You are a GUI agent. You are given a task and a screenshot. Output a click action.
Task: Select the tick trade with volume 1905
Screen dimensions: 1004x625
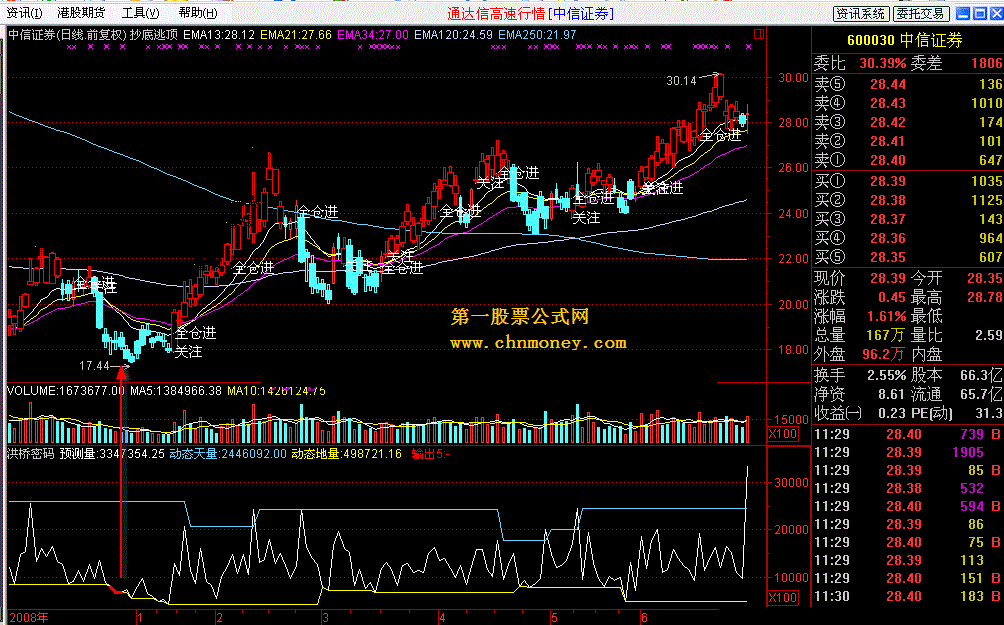pos(907,452)
